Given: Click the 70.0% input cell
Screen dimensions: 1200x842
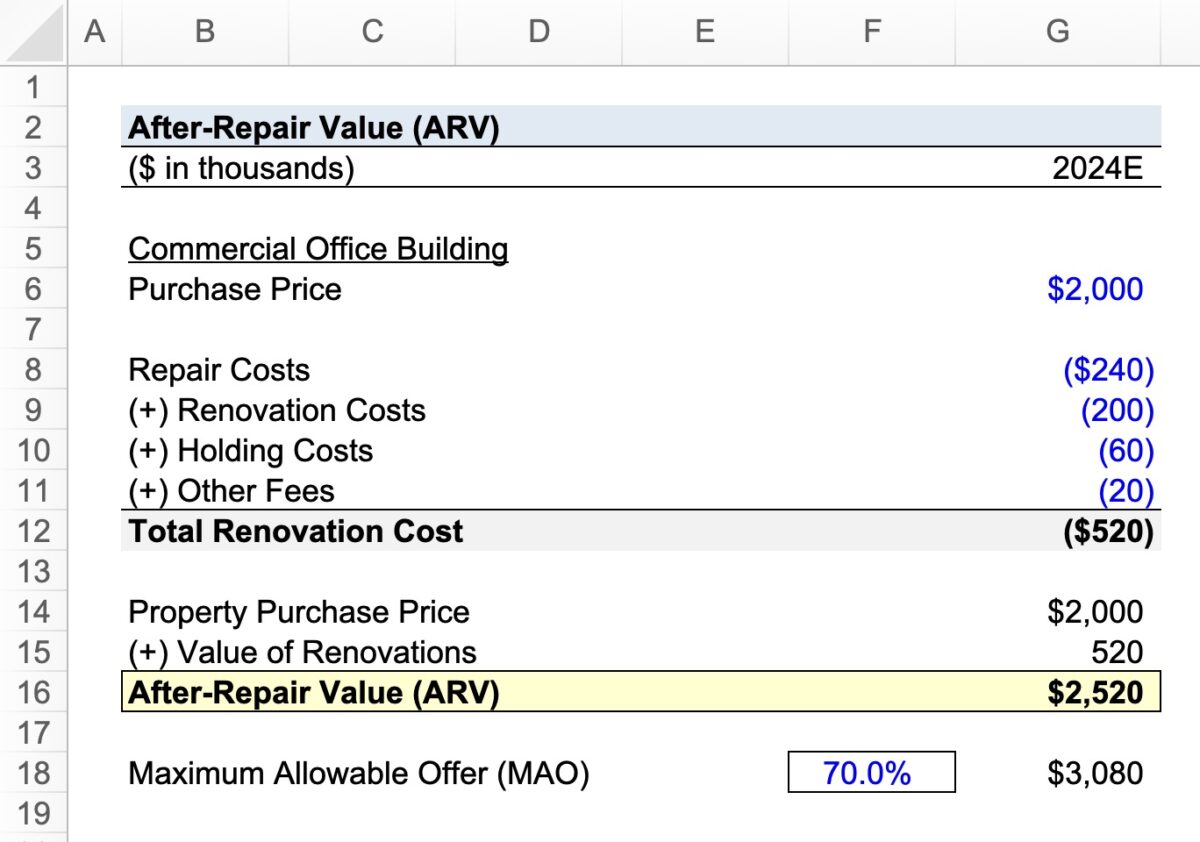Looking at the screenshot, I should pos(871,772).
